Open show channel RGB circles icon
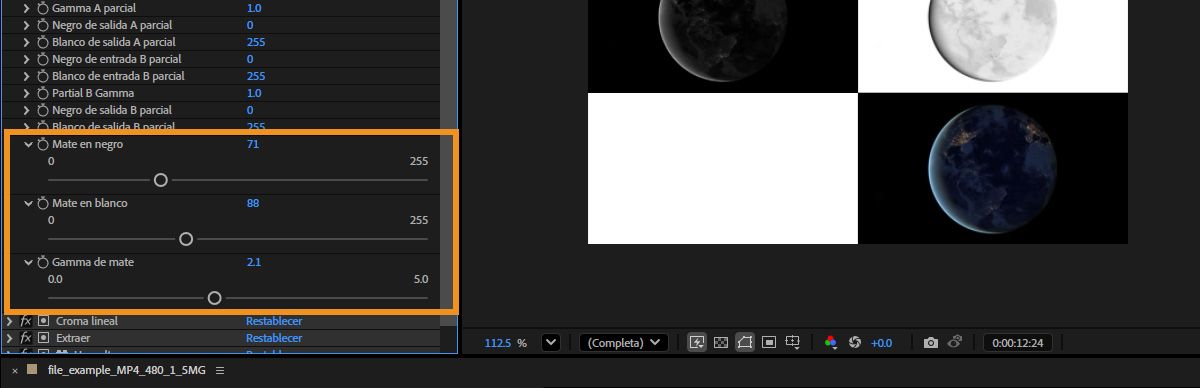The image size is (1200, 388). [830, 342]
